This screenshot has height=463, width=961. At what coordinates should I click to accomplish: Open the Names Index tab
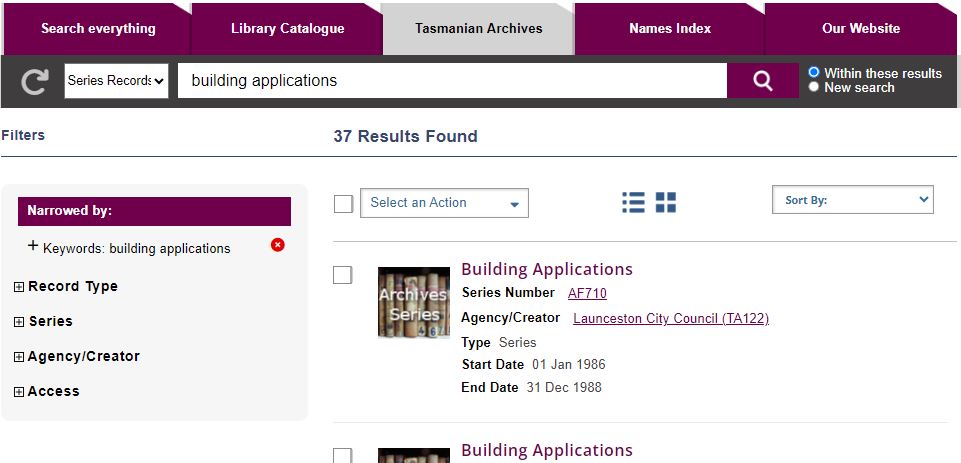point(670,28)
